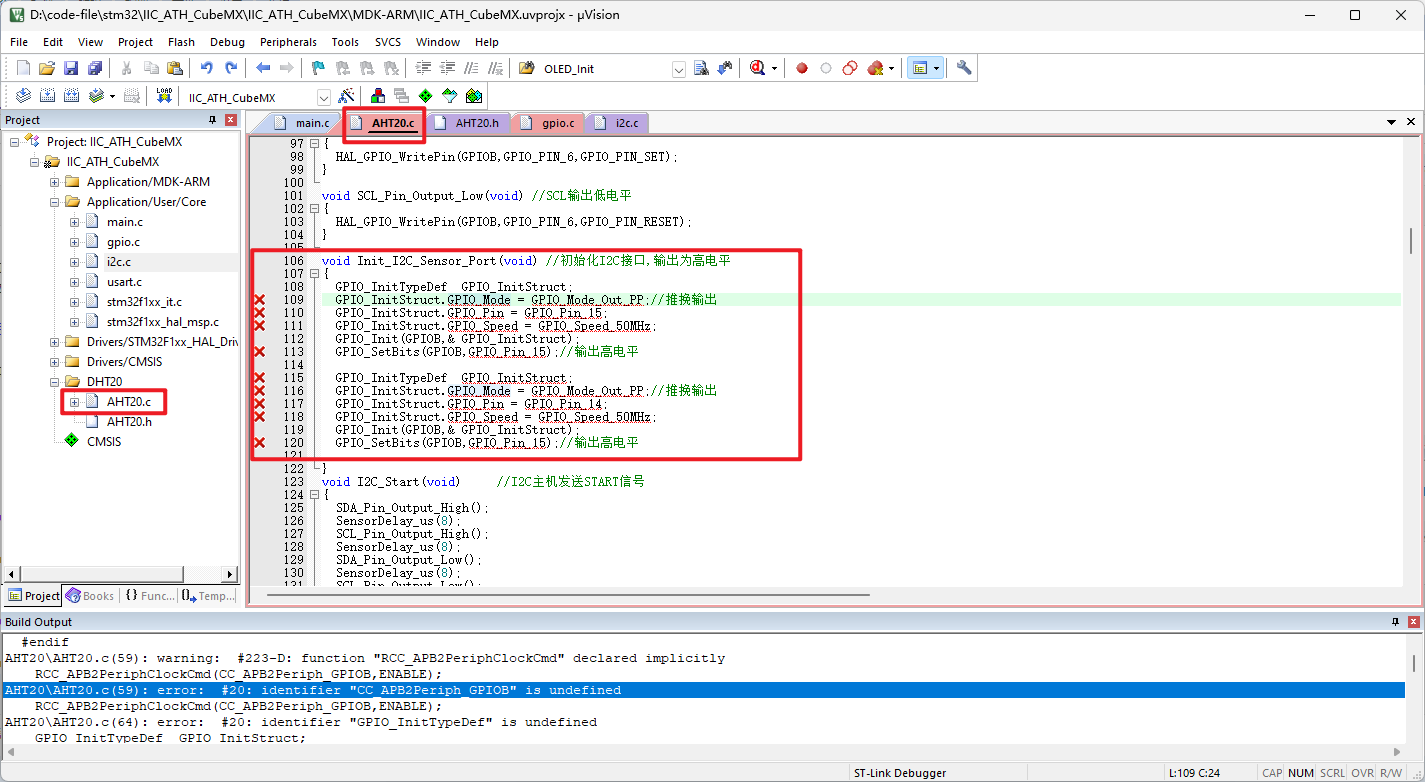Screen dimensions: 1425x782
Task: Download code to flash with LOAD icon
Action: click(164, 96)
